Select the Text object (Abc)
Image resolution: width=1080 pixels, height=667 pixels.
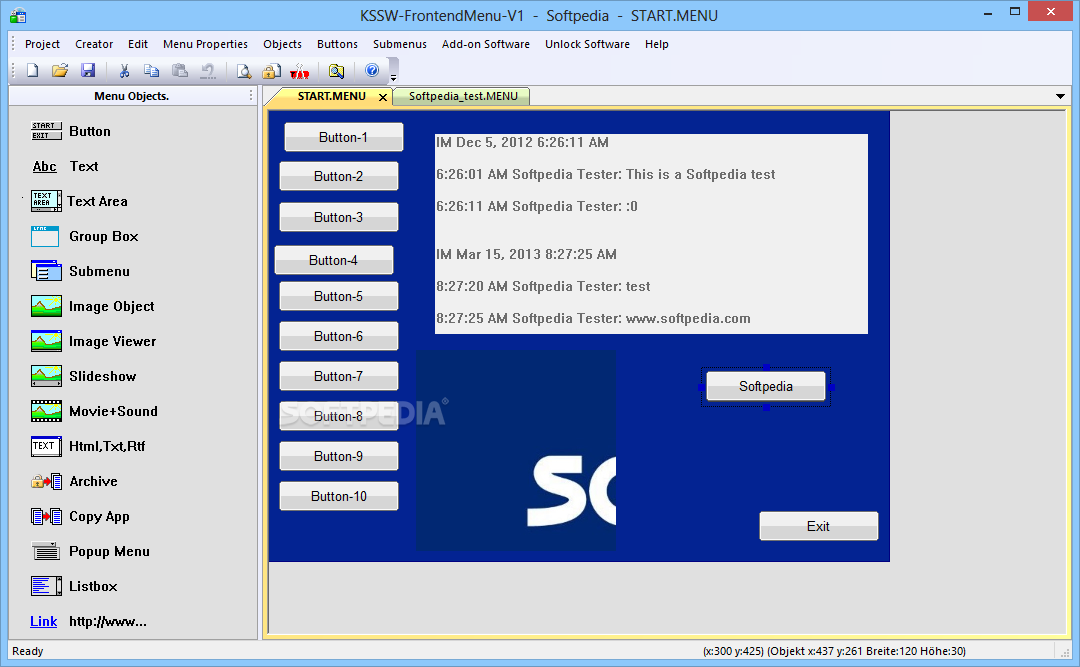[65, 166]
